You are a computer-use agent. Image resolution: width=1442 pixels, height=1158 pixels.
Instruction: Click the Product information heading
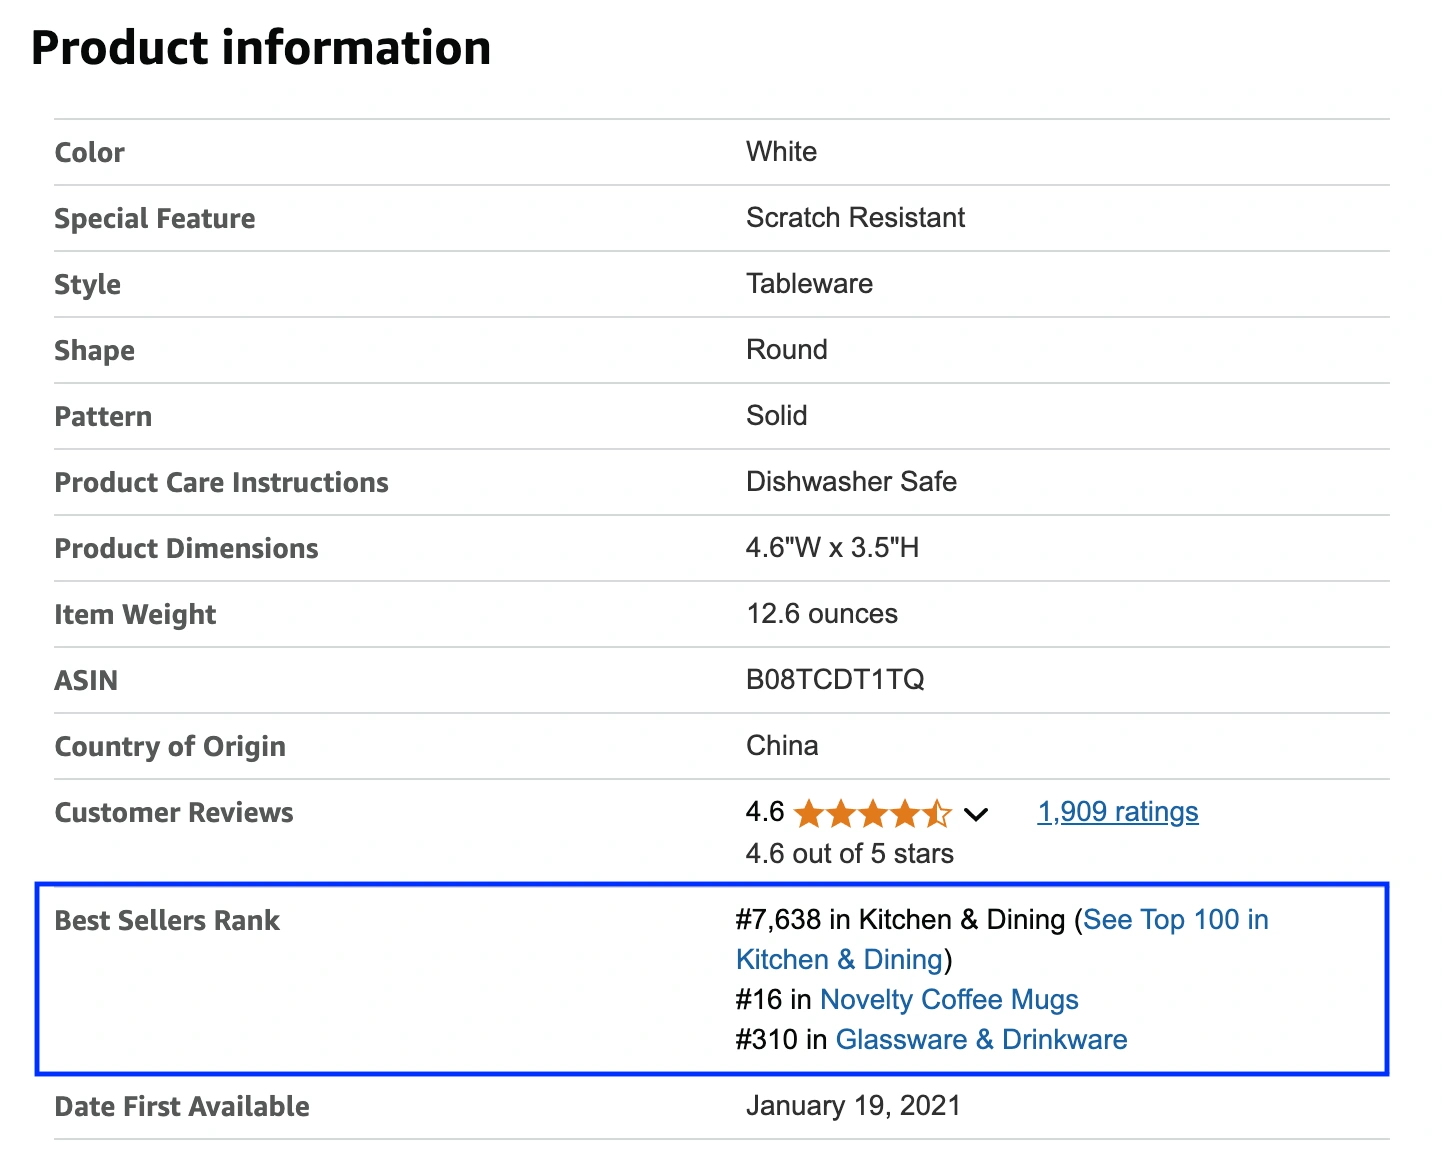point(261,47)
